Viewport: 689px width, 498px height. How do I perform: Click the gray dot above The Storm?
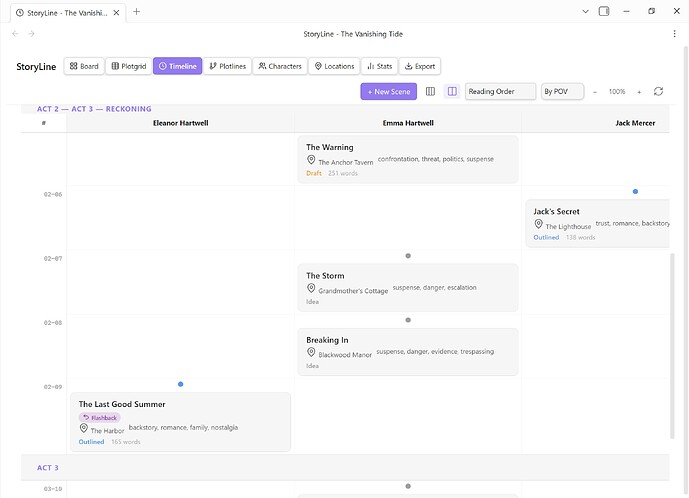coord(408,256)
